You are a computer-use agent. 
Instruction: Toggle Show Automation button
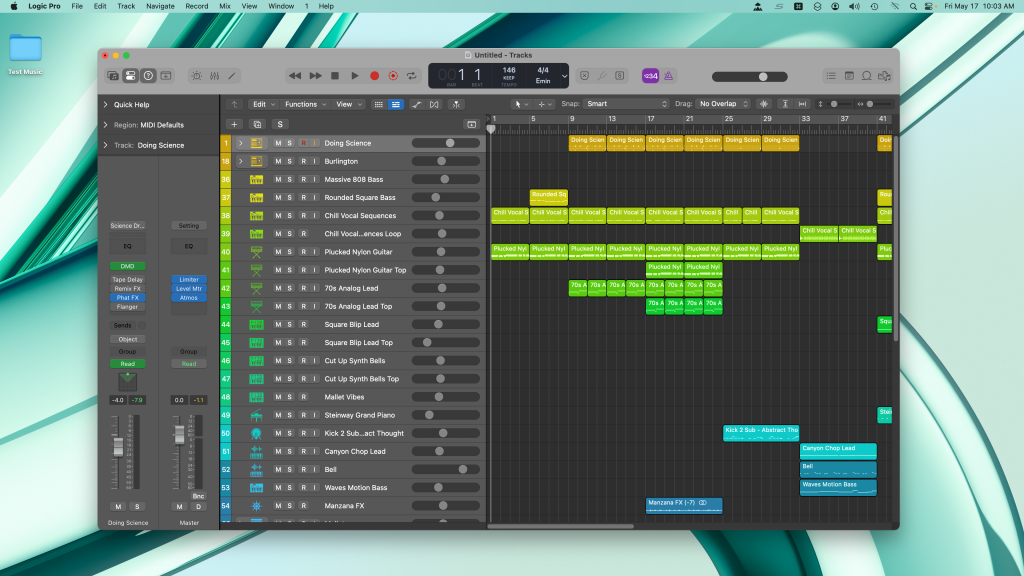click(416, 104)
